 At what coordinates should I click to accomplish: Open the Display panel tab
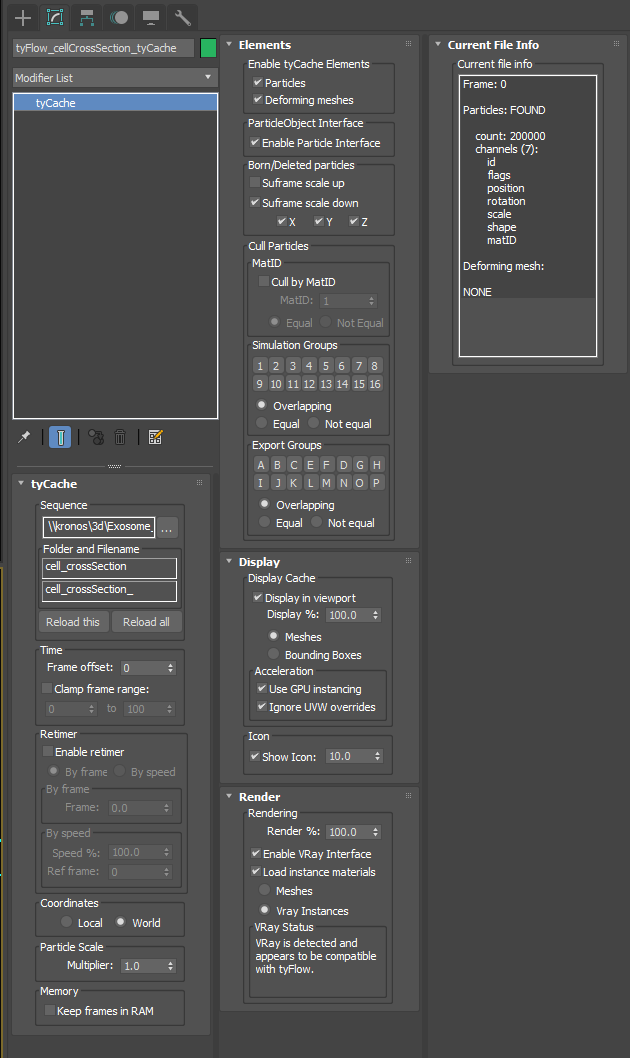click(x=150, y=18)
